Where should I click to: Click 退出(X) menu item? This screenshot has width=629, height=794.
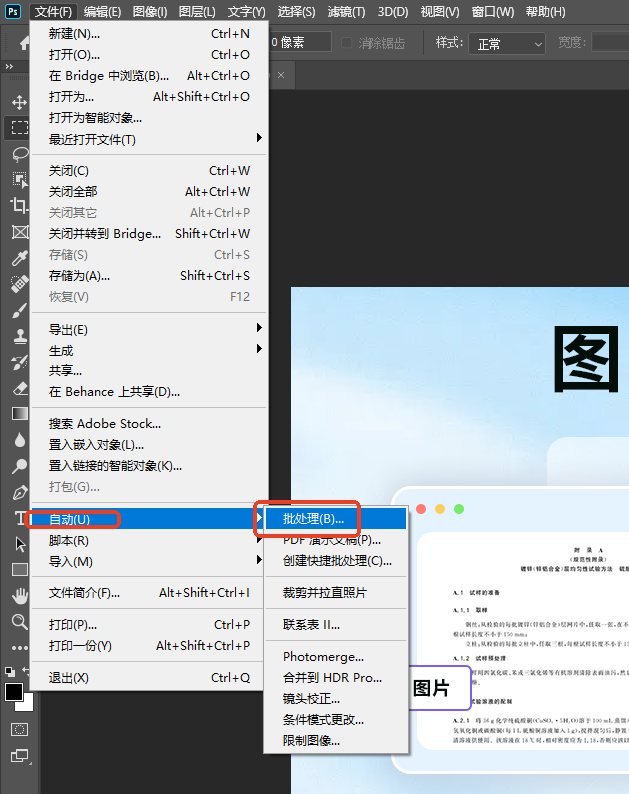coord(149,678)
